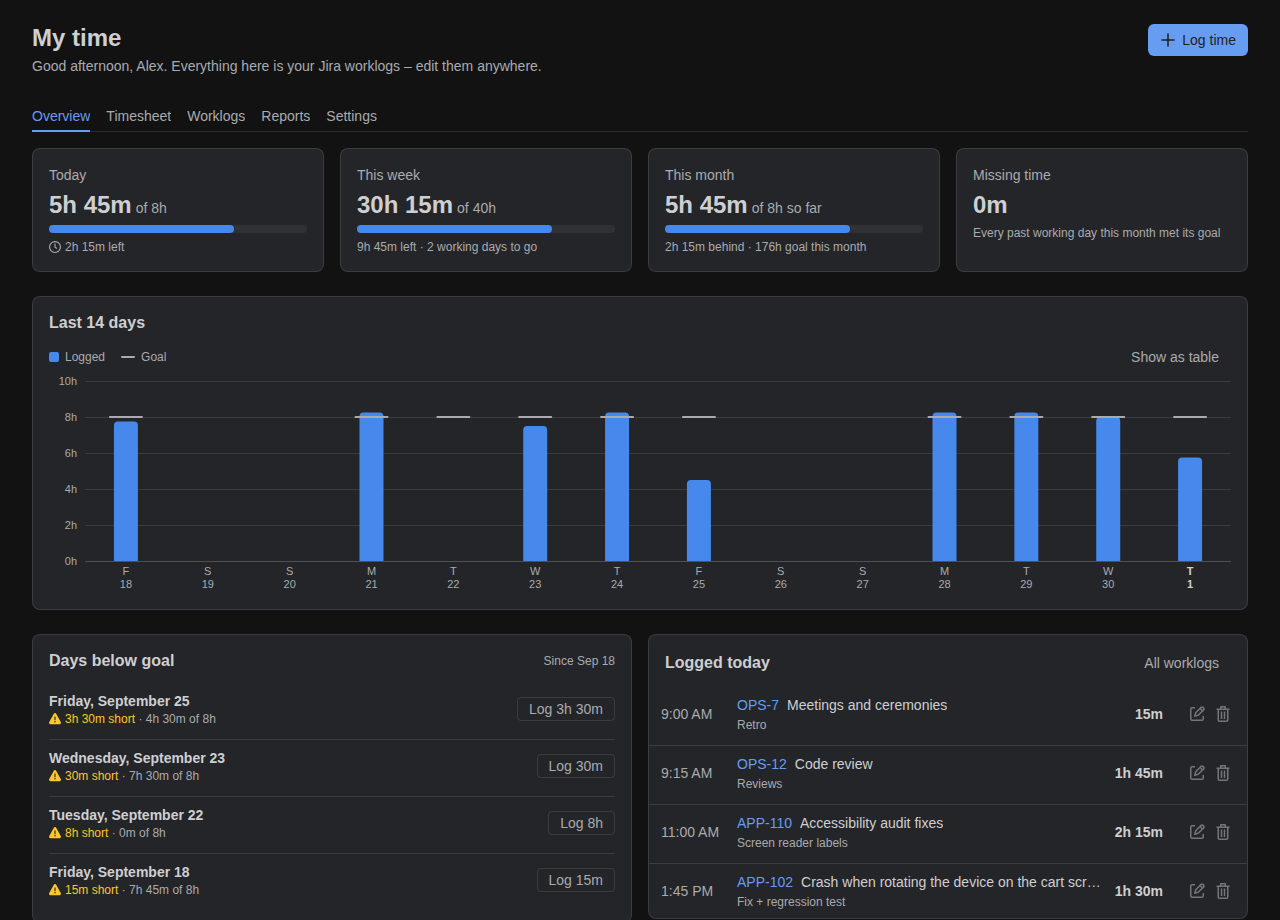Open issue link OPS-7

(758, 705)
